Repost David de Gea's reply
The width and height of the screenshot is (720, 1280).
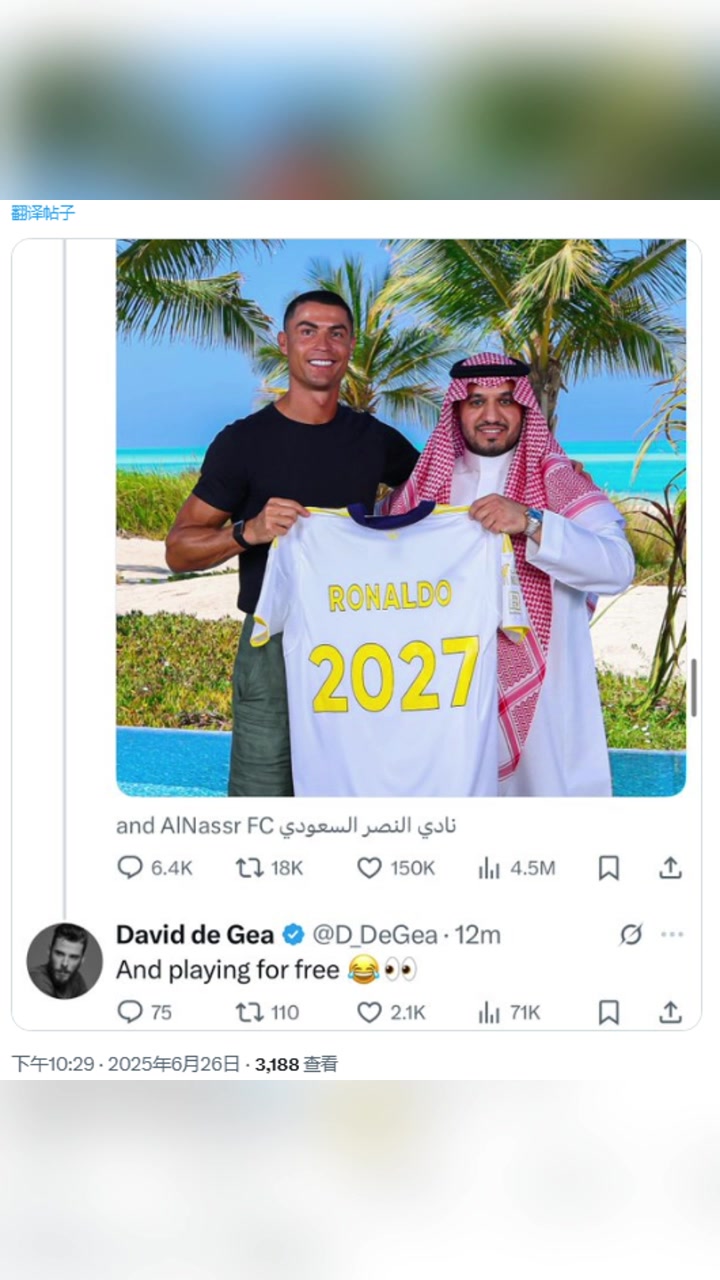pyautogui.click(x=250, y=1012)
